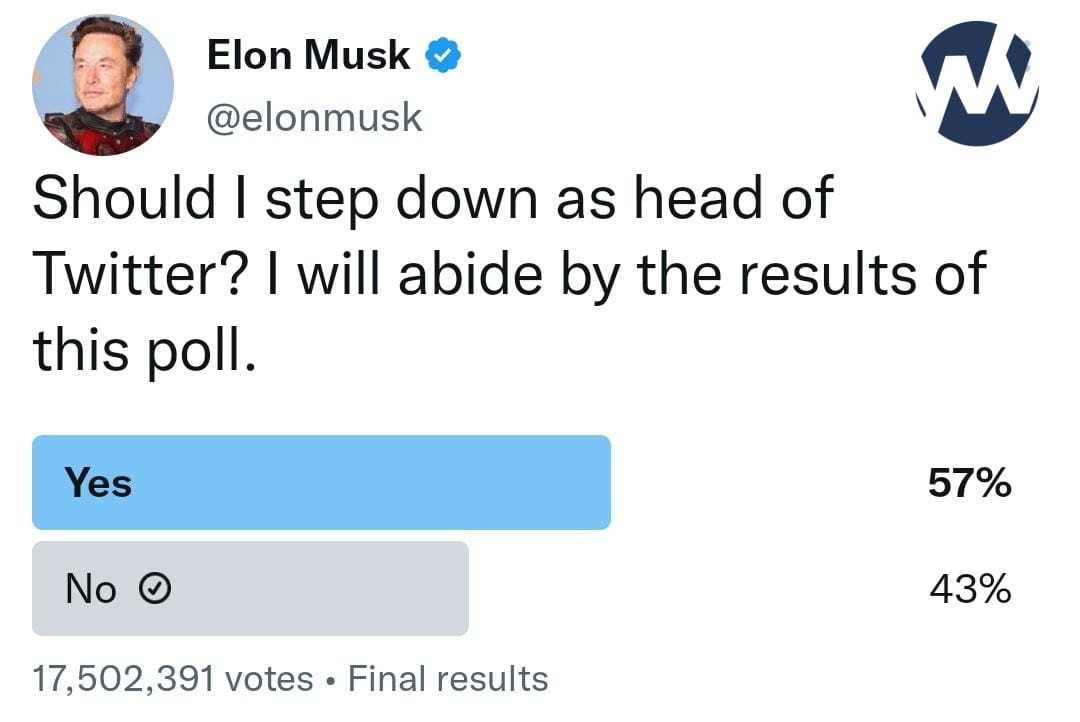
Task: Click the dot separator before Final results
Action: click(331, 680)
